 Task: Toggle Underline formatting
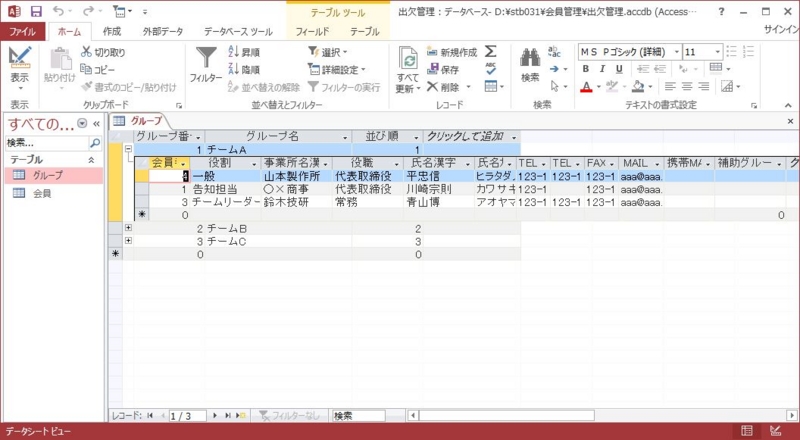coord(619,69)
